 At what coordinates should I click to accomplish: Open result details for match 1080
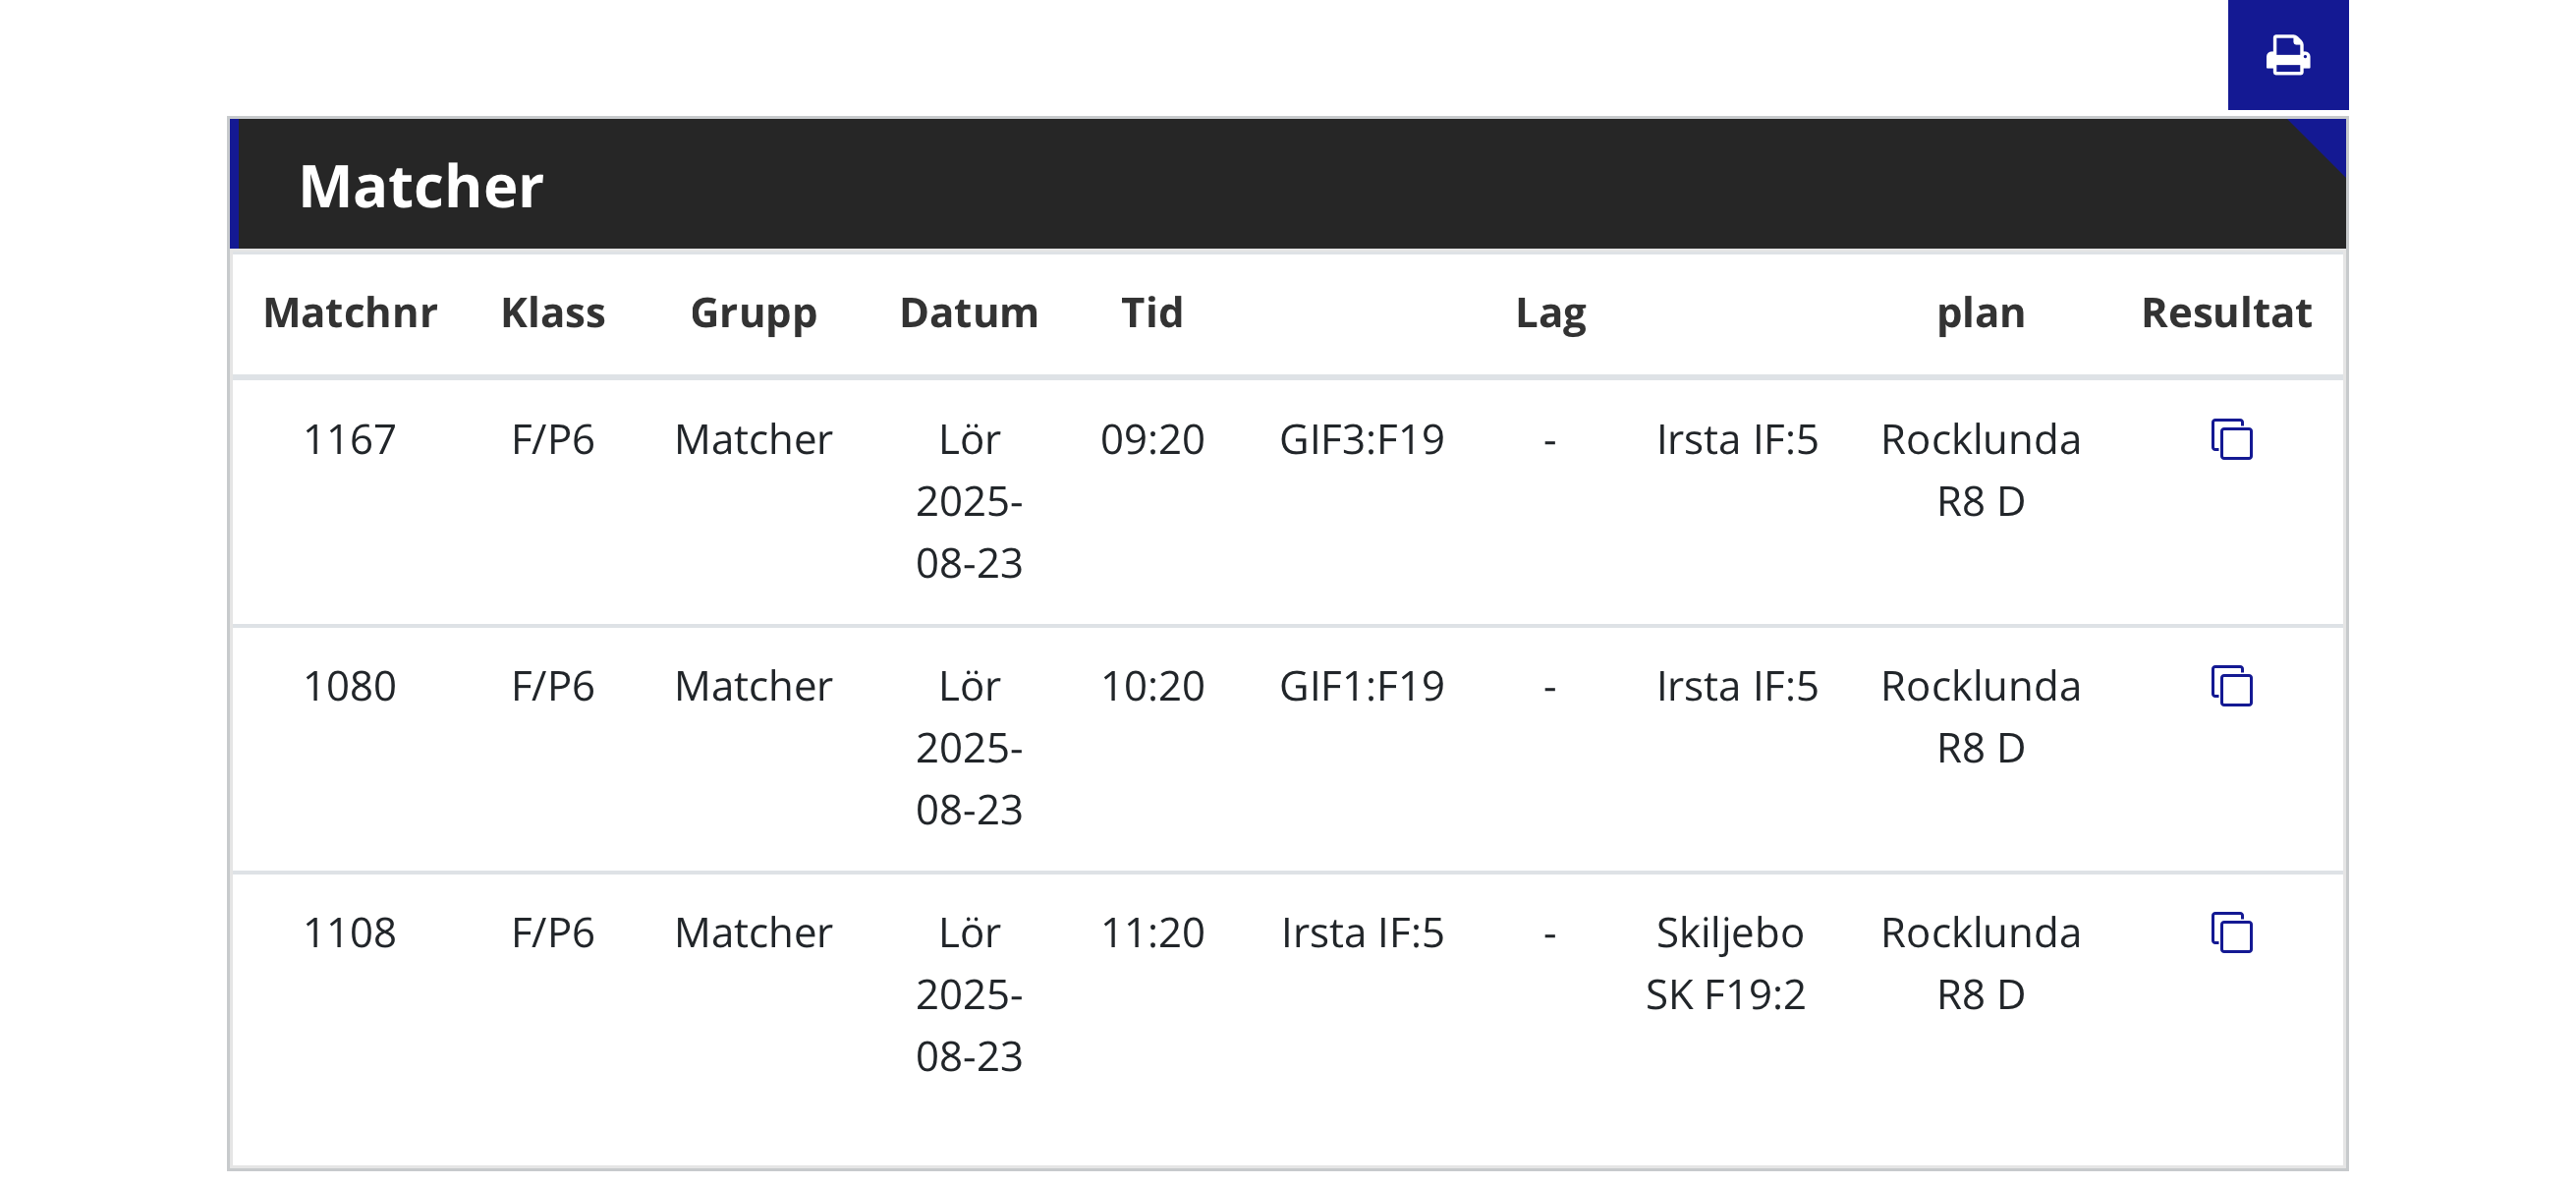[x=2231, y=686]
